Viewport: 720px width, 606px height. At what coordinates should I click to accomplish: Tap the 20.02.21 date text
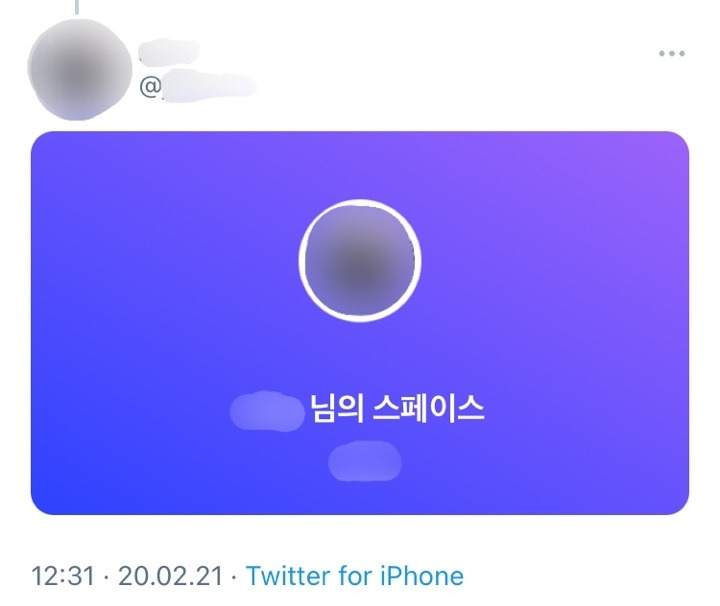[170, 576]
